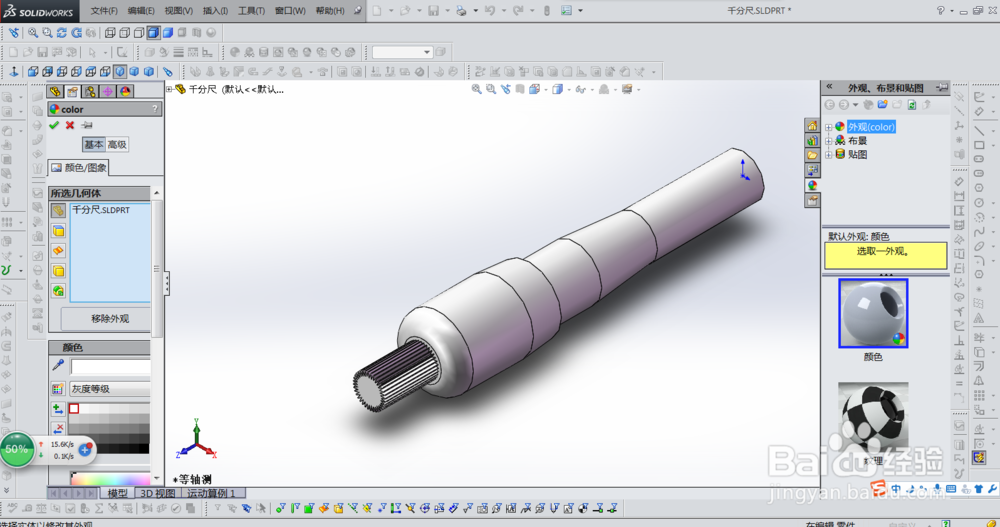
Task: Click the New document icon
Action: [378, 11]
